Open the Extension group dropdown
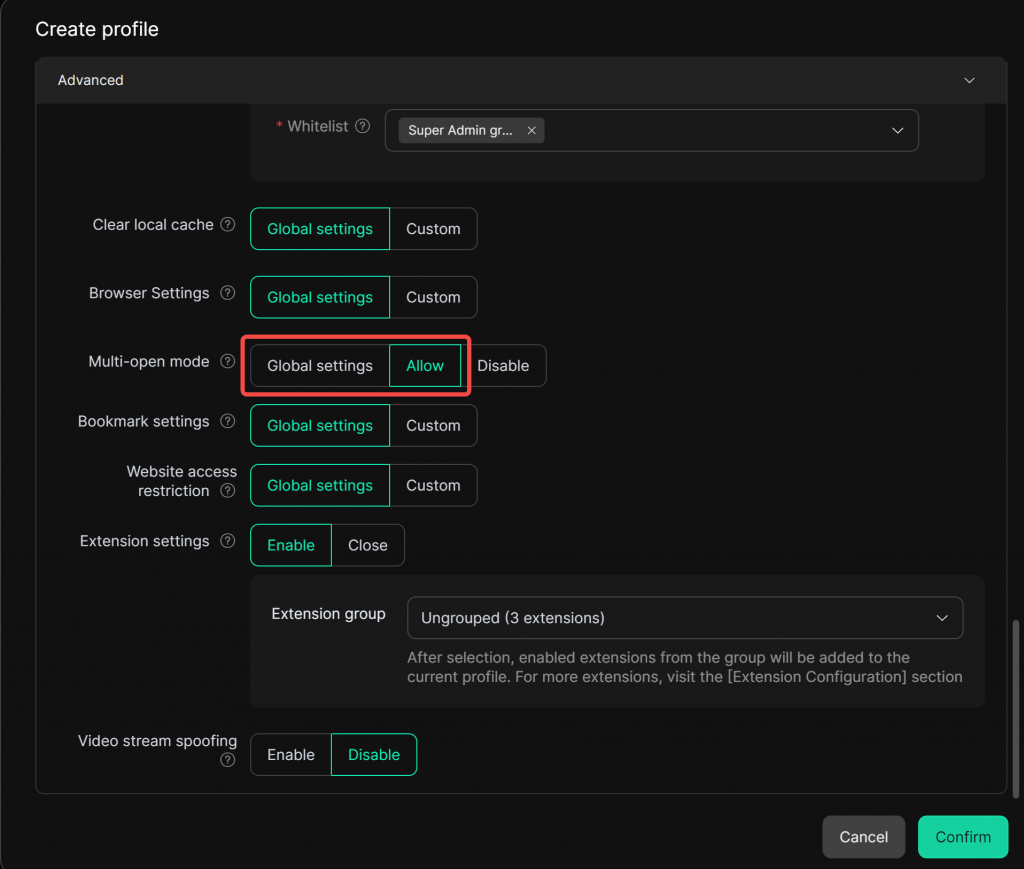 [x=940, y=618]
